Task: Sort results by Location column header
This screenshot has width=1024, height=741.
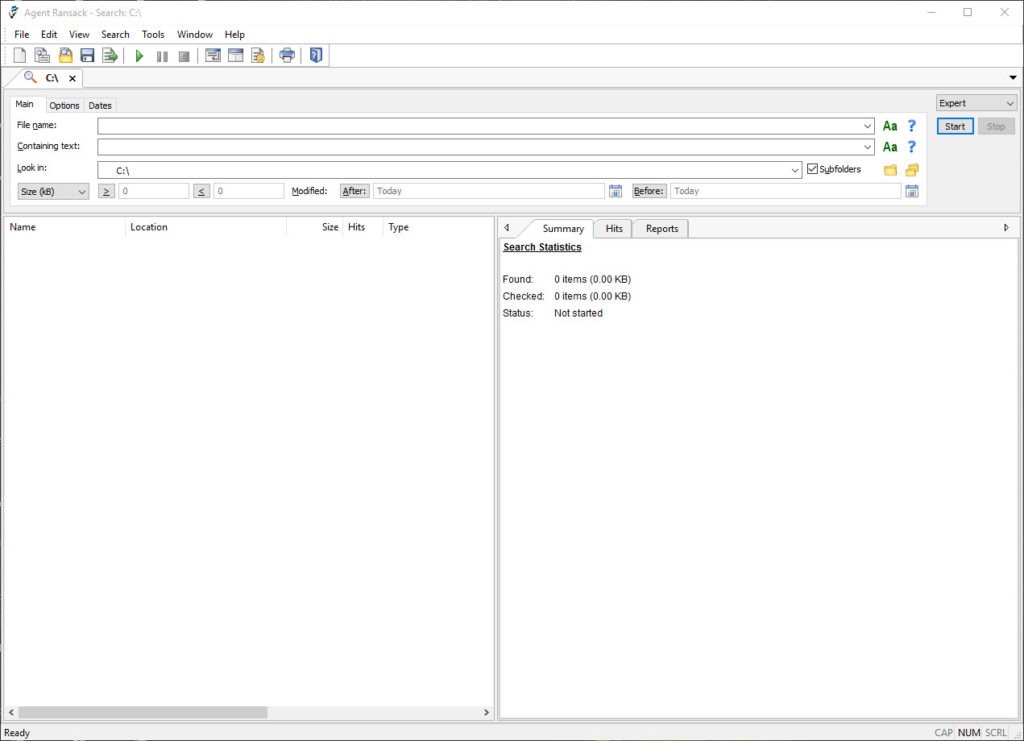Action: [x=205, y=227]
